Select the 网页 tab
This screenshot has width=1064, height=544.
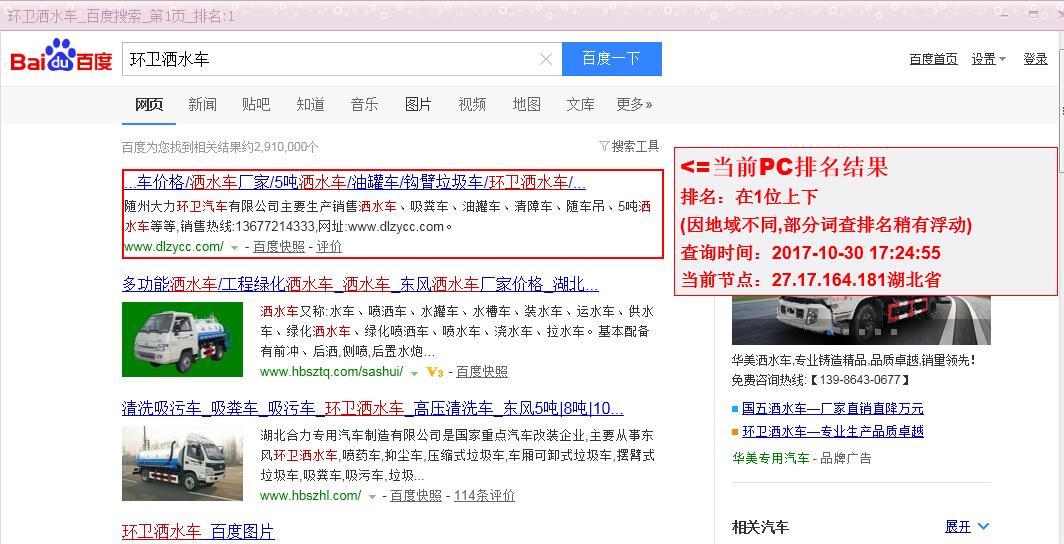(149, 104)
